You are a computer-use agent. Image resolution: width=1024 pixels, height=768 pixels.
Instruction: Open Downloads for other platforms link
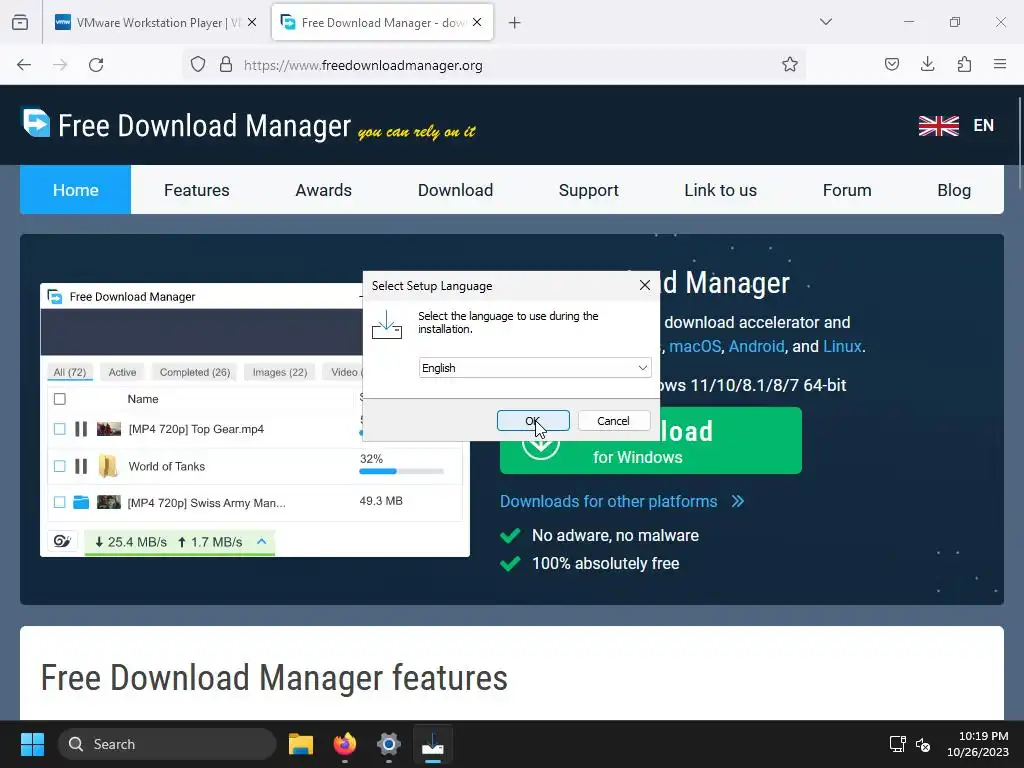point(608,501)
